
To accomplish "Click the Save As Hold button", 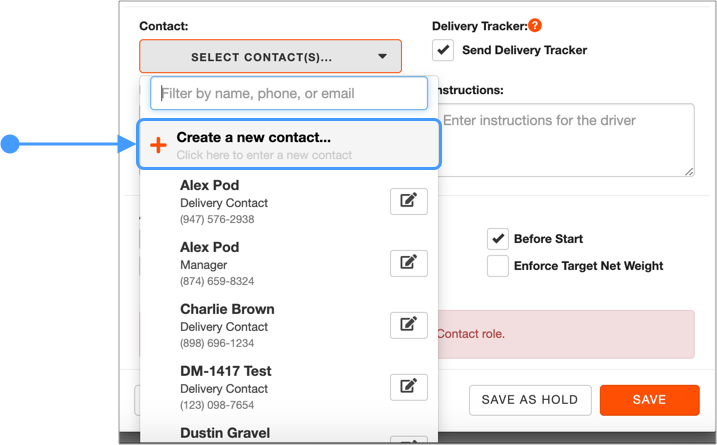I will (530, 400).
